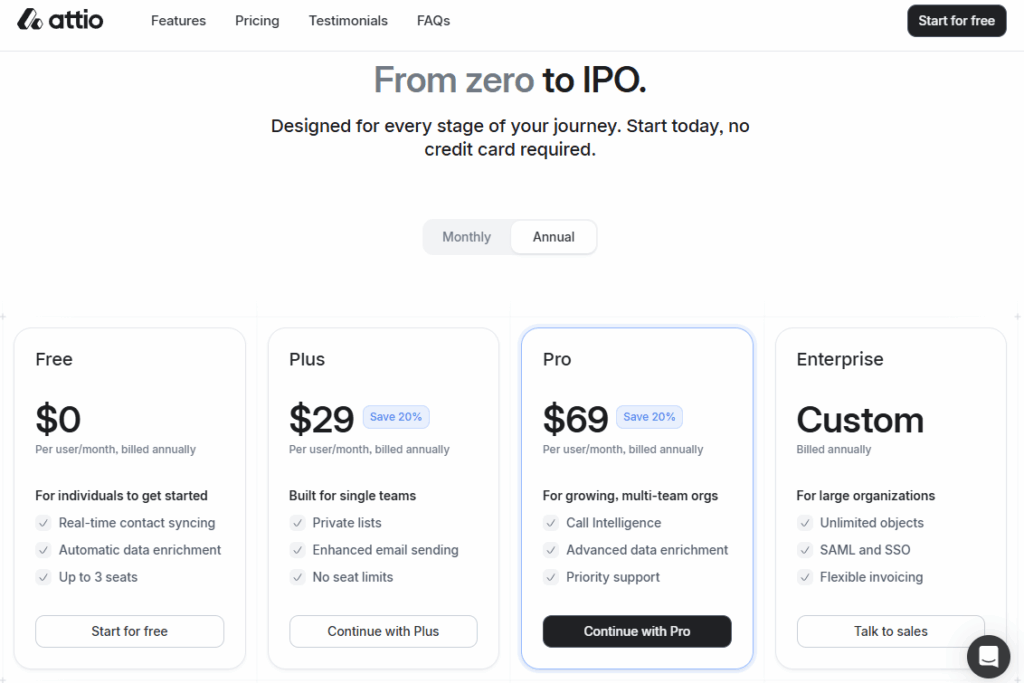The width and height of the screenshot is (1024, 683).
Task: Open the chat support widget
Action: point(988,657)
